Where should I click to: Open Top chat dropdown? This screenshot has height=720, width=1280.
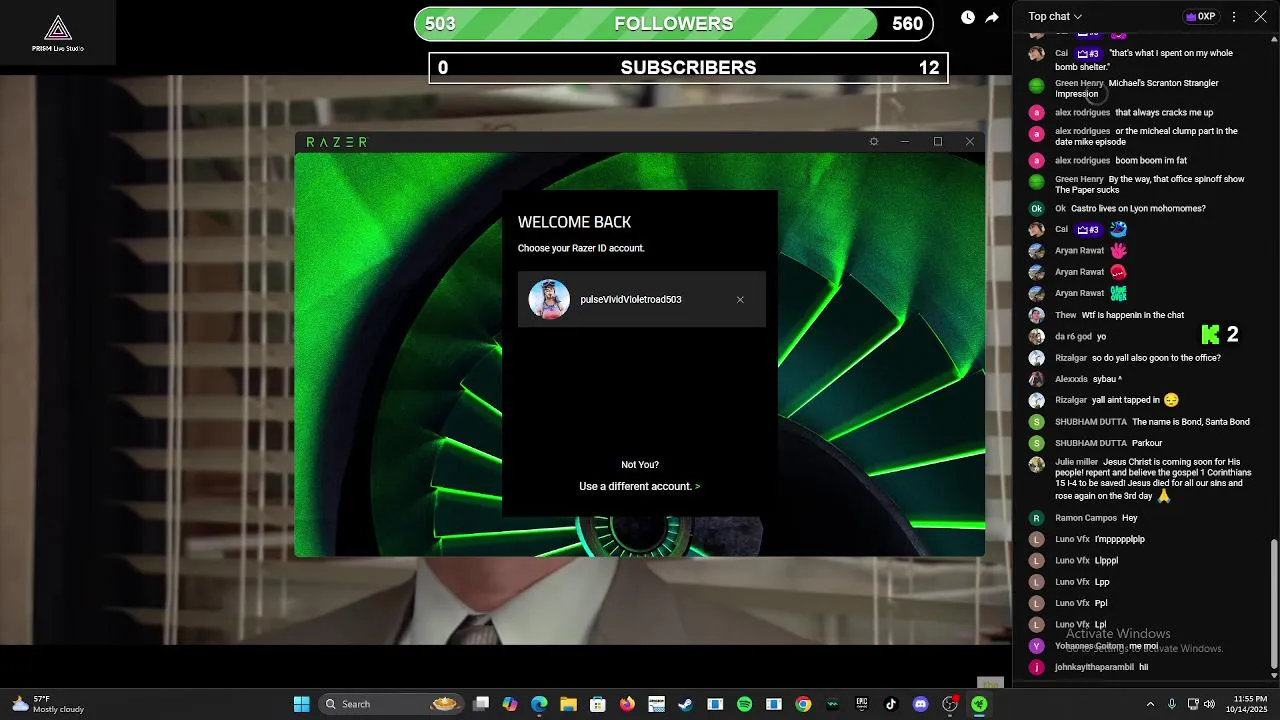(x=1056, y=17)
